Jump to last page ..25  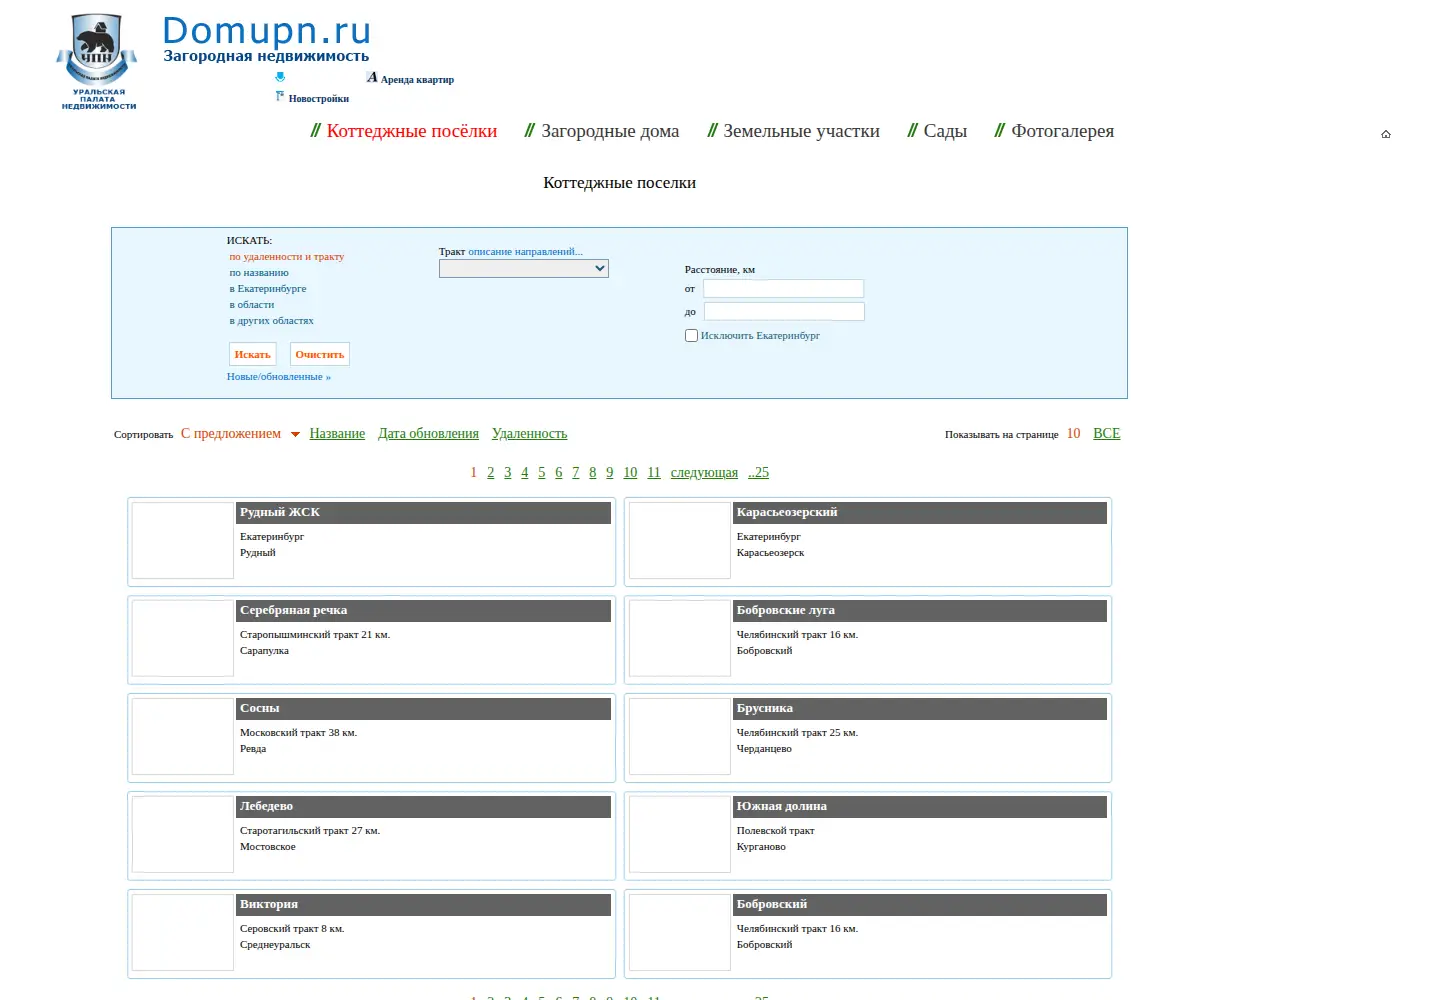click(759, 473)
